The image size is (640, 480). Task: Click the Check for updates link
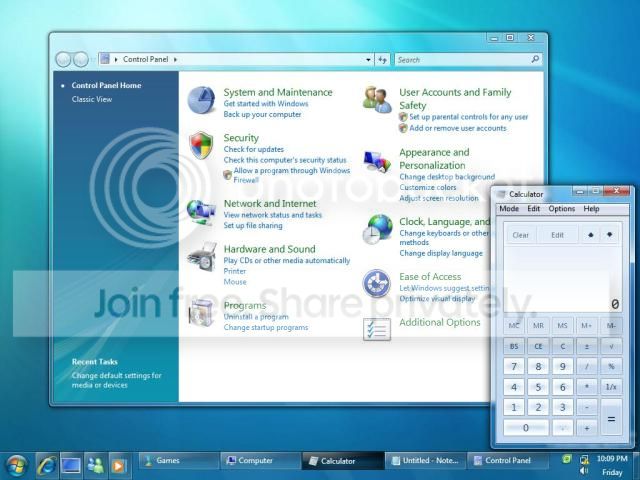[252, 150]
